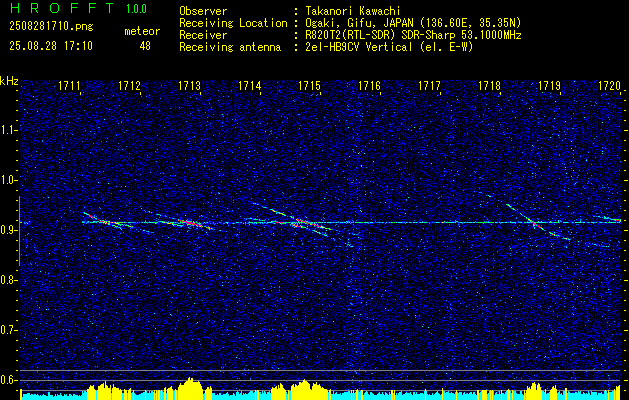Click the HROFFT title text

click(62, 8)
